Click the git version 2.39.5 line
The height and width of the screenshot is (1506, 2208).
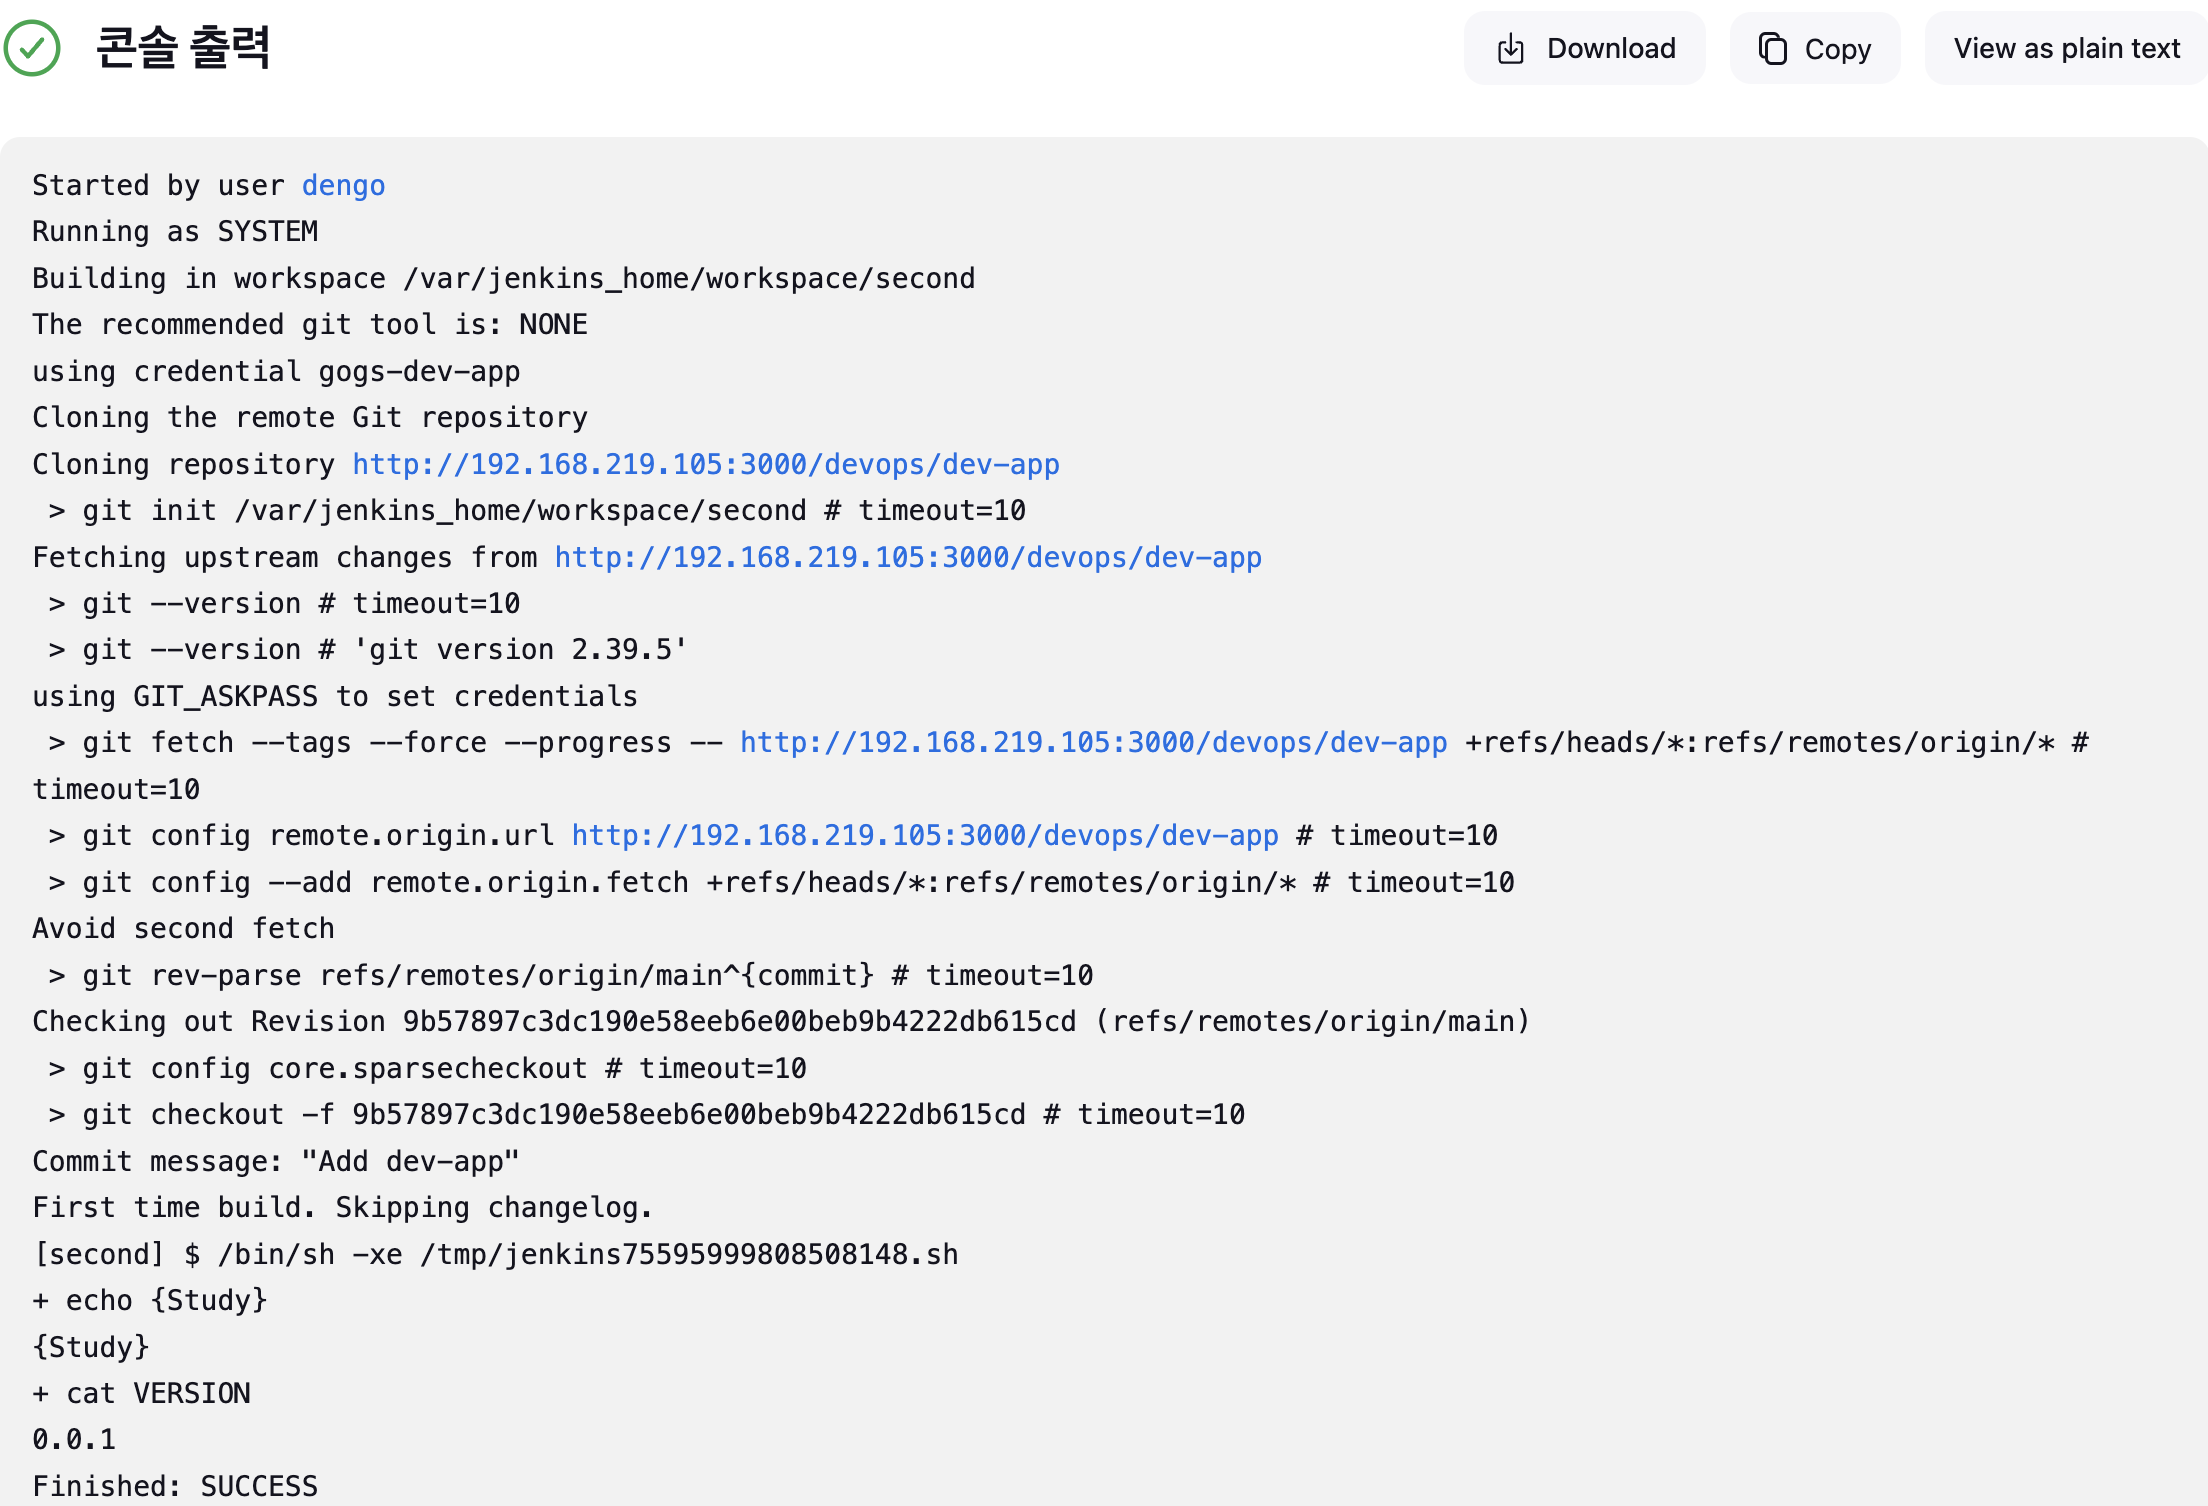(366, 650)
